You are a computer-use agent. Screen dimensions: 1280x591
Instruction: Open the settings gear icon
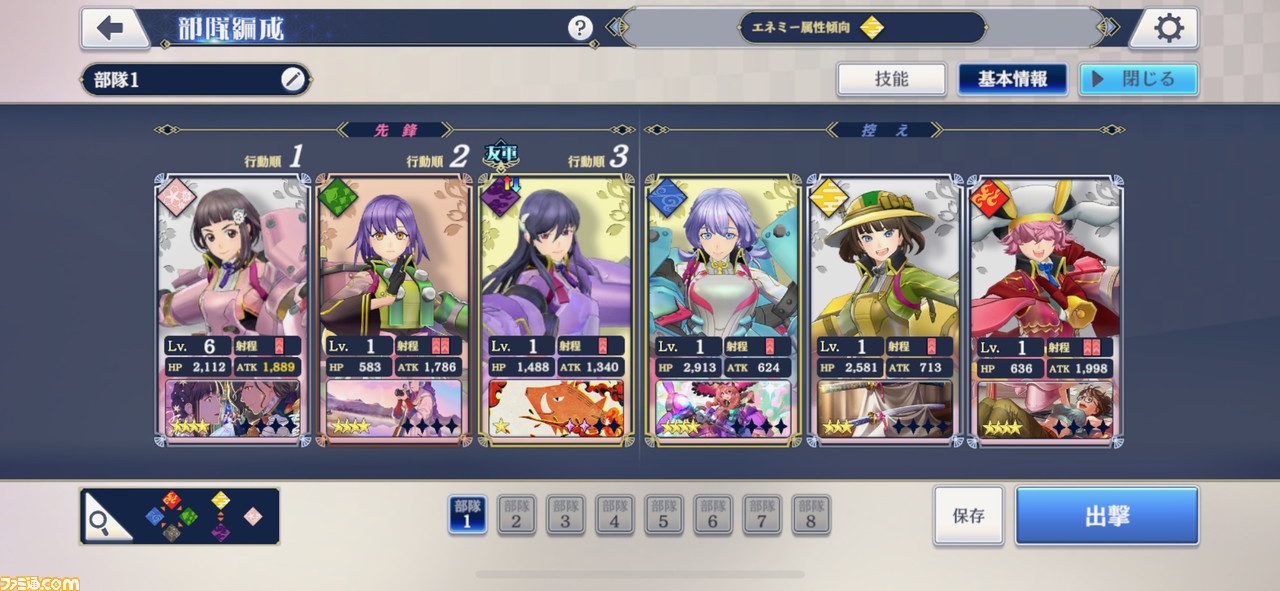tap(1167, 28)
